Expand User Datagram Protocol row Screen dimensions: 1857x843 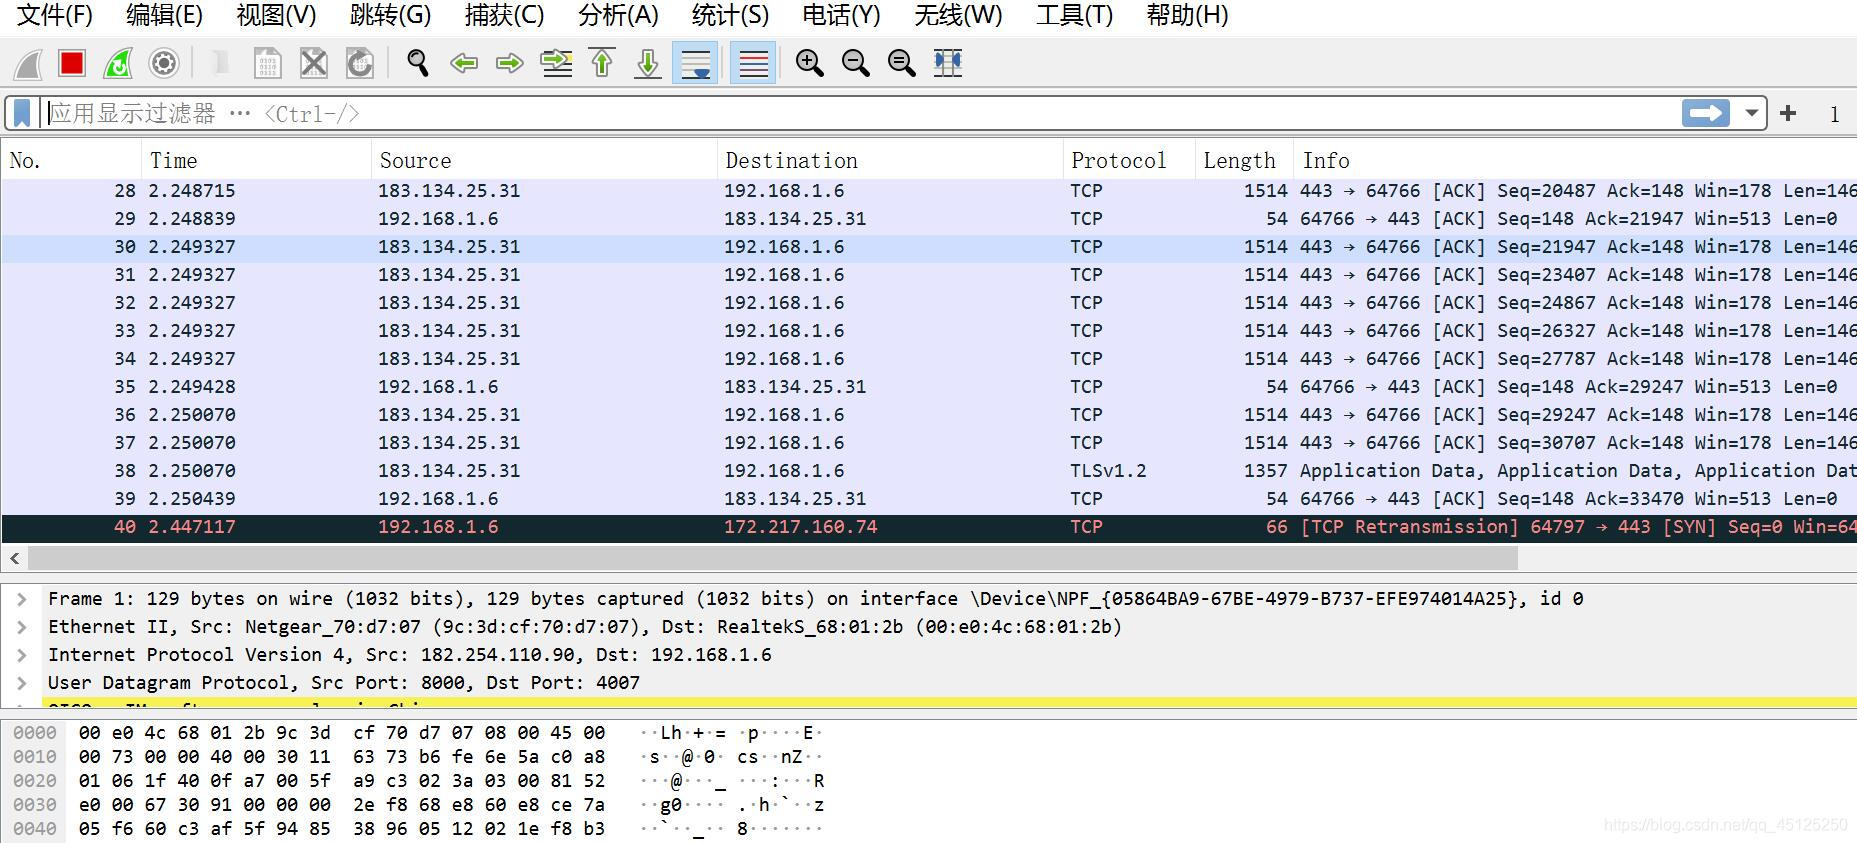(x=21, y=683)
